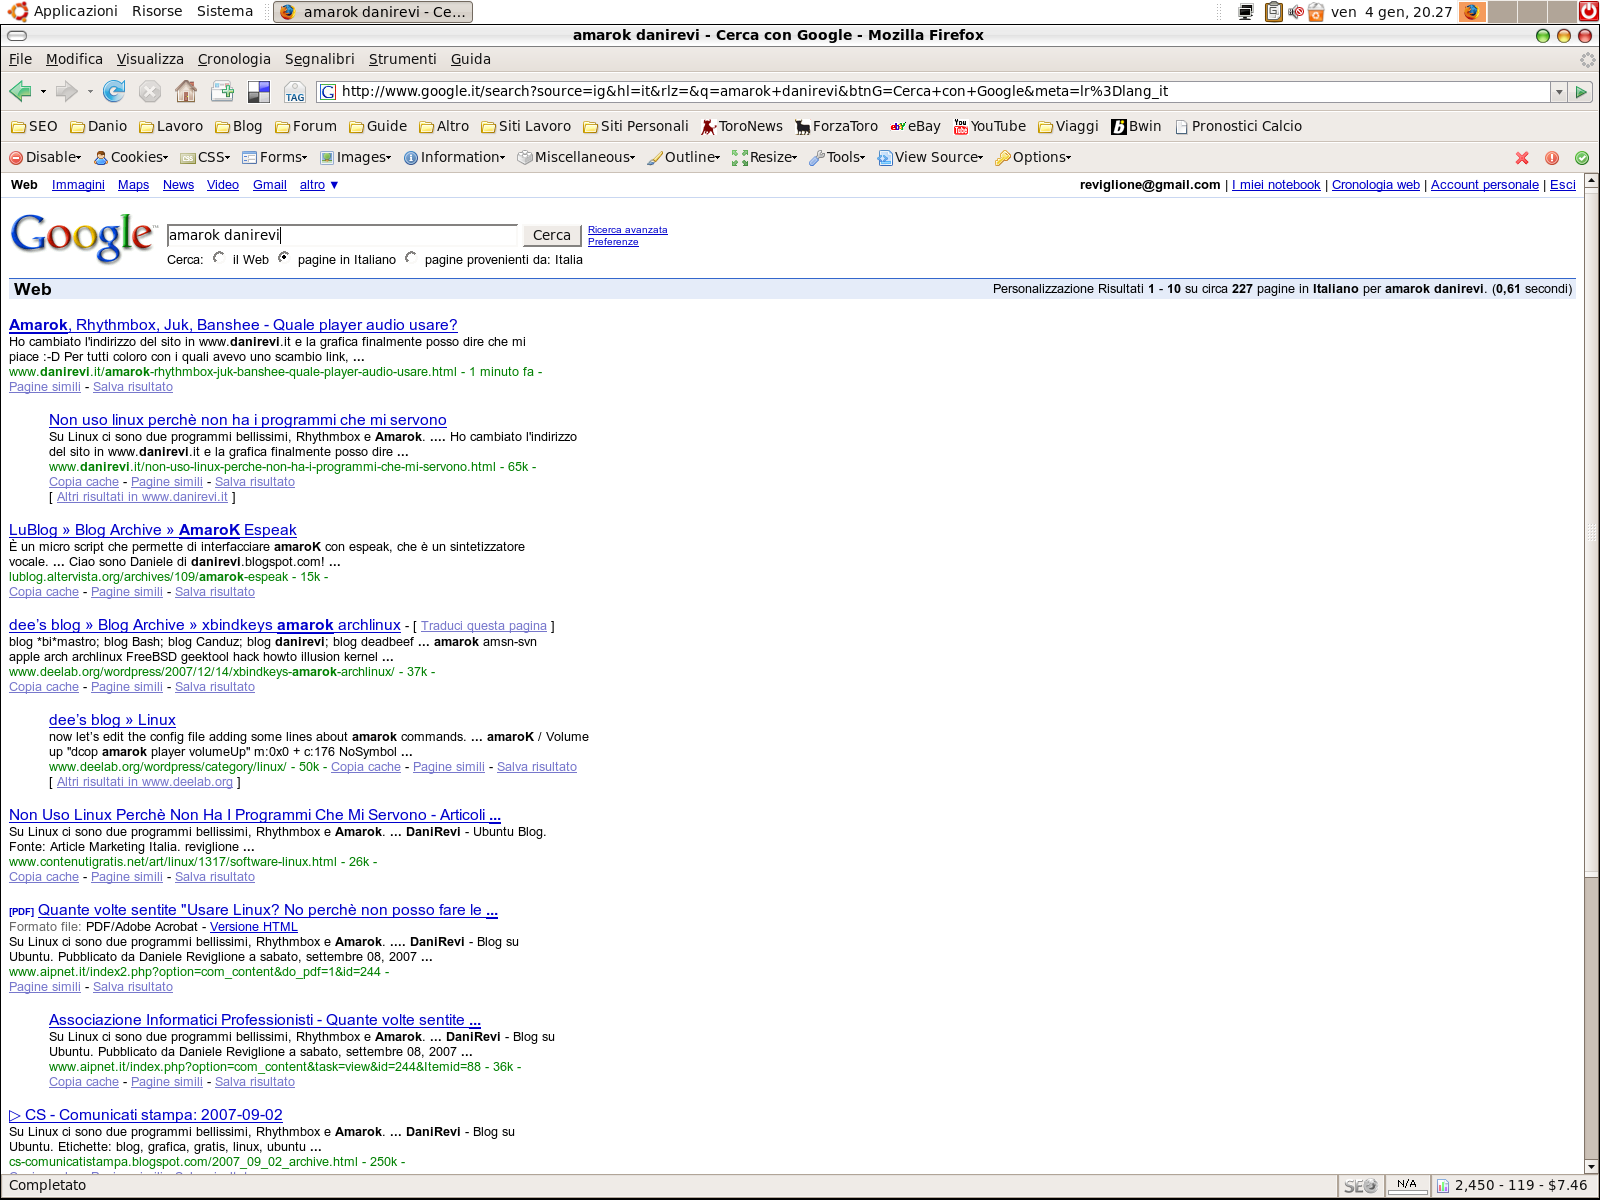Click the Ubuntu logo in top panel

pyautogui.click(x=17, y=12)
